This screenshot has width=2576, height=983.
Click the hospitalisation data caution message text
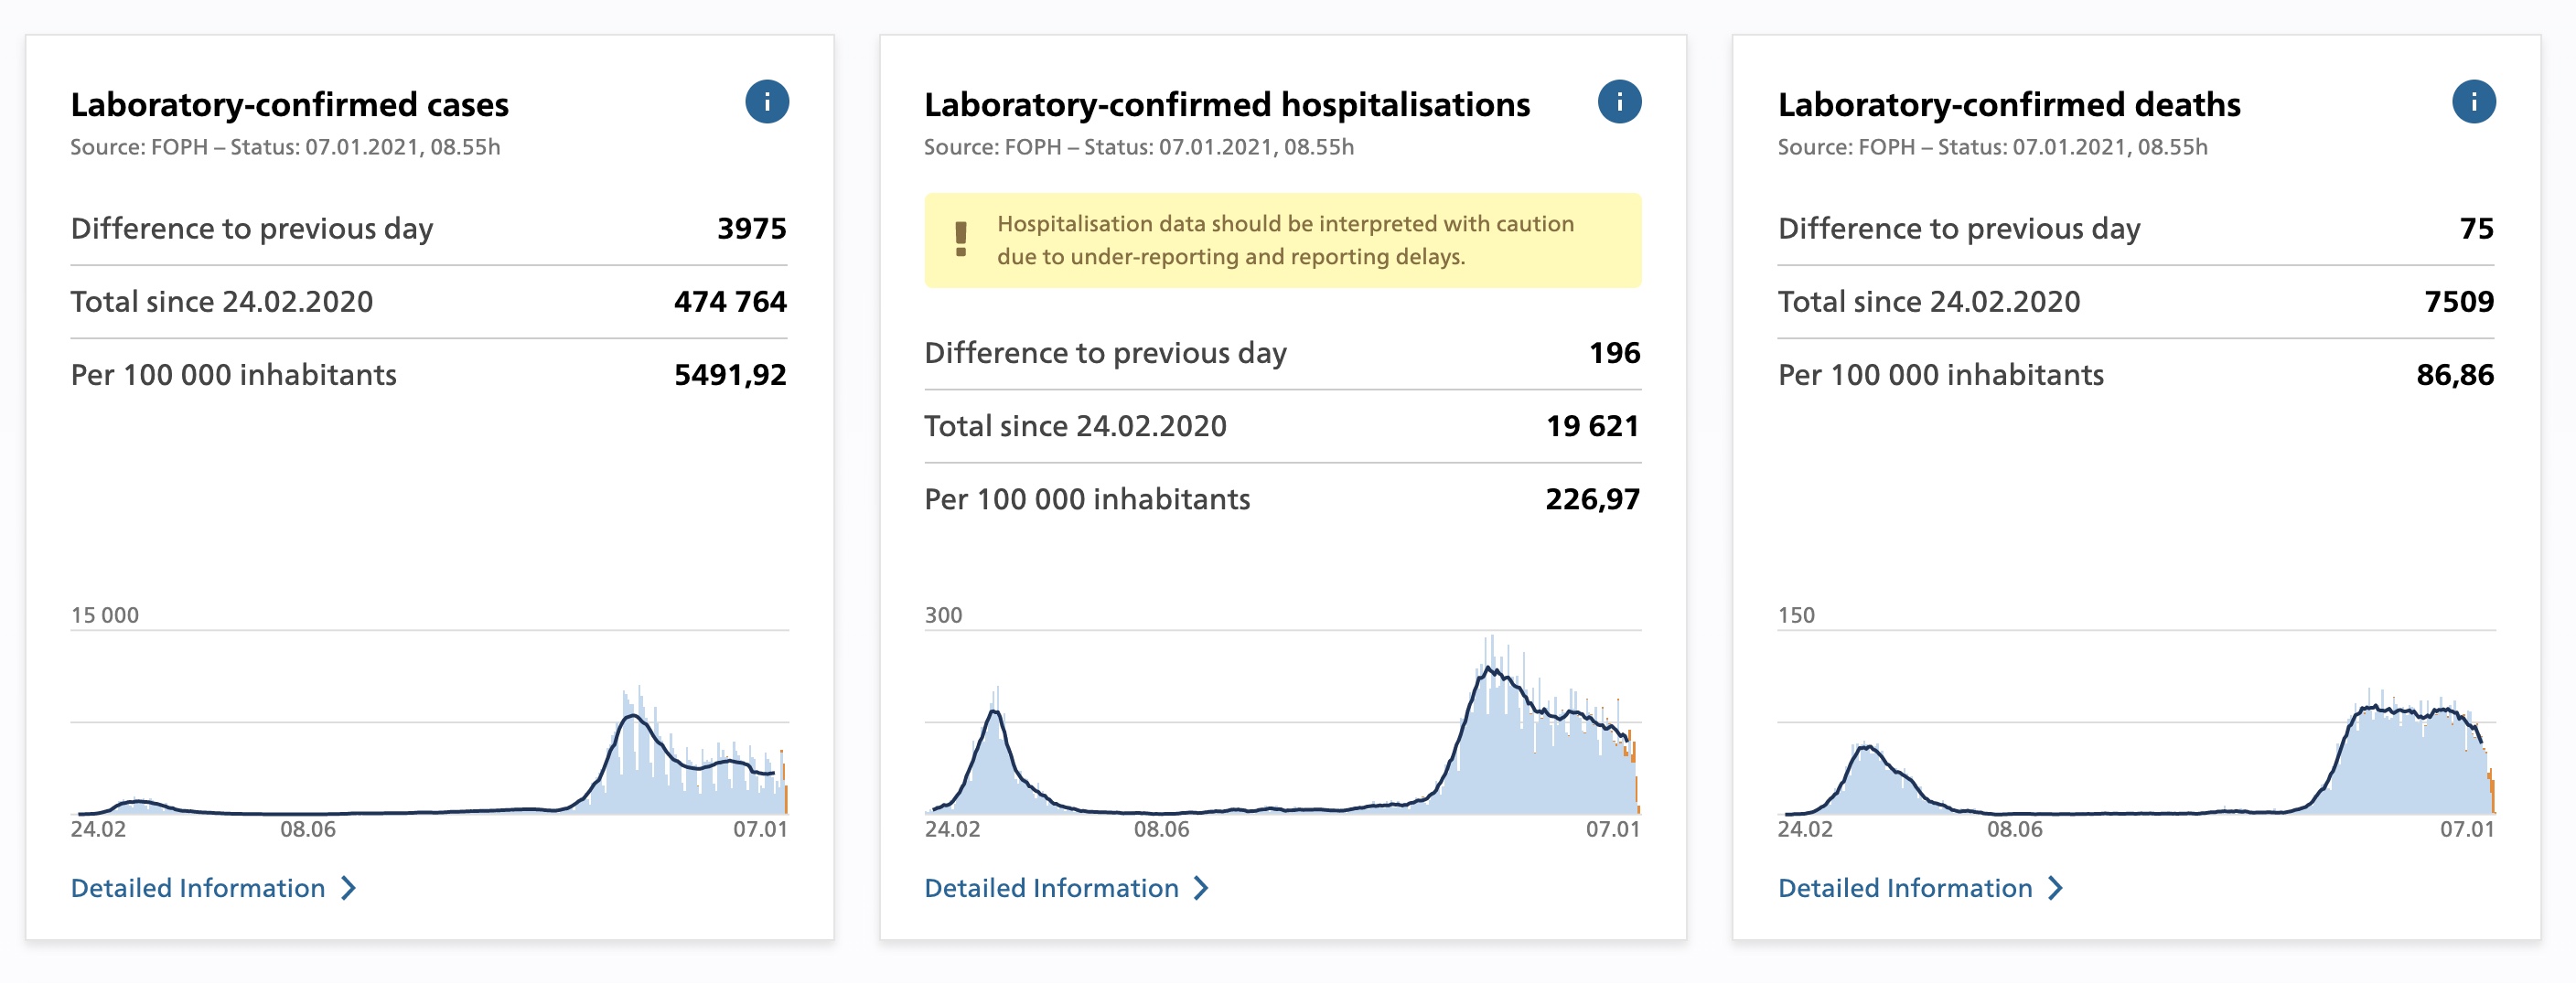1285,240
